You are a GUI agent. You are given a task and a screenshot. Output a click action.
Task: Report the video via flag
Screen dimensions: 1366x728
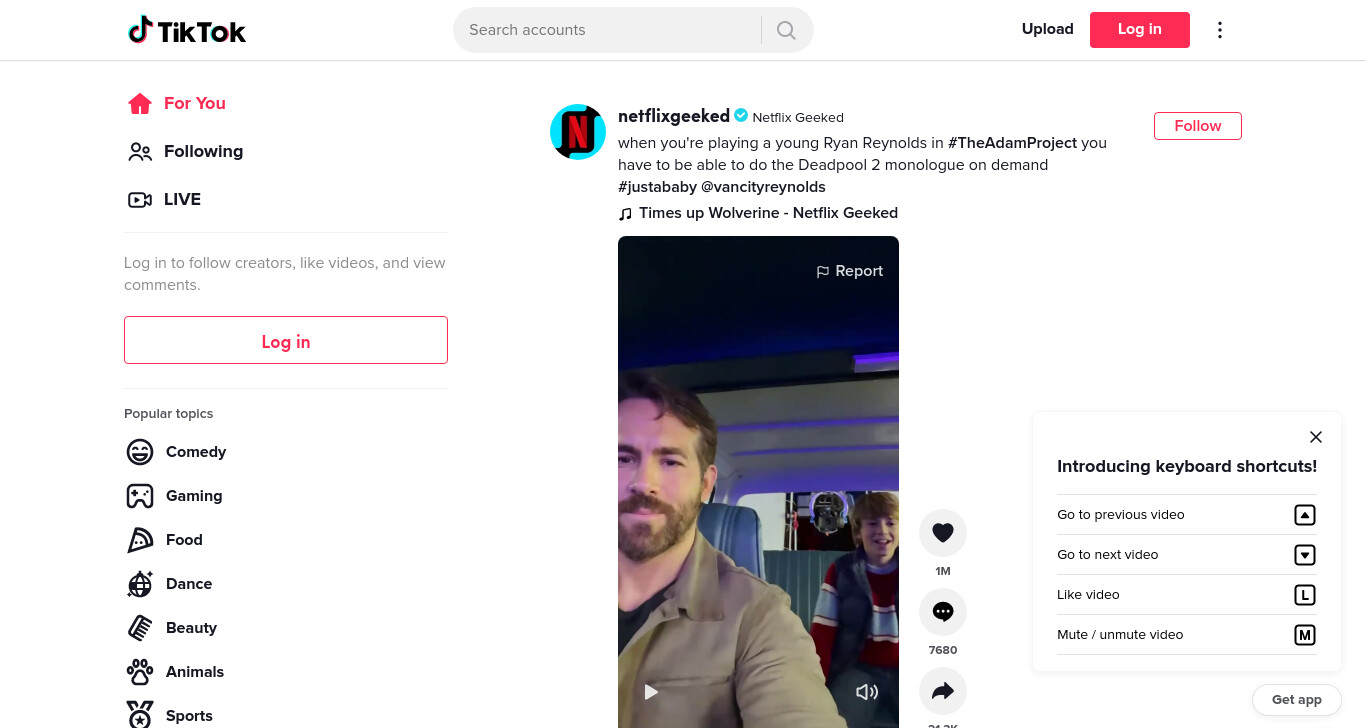pos(849,271)
